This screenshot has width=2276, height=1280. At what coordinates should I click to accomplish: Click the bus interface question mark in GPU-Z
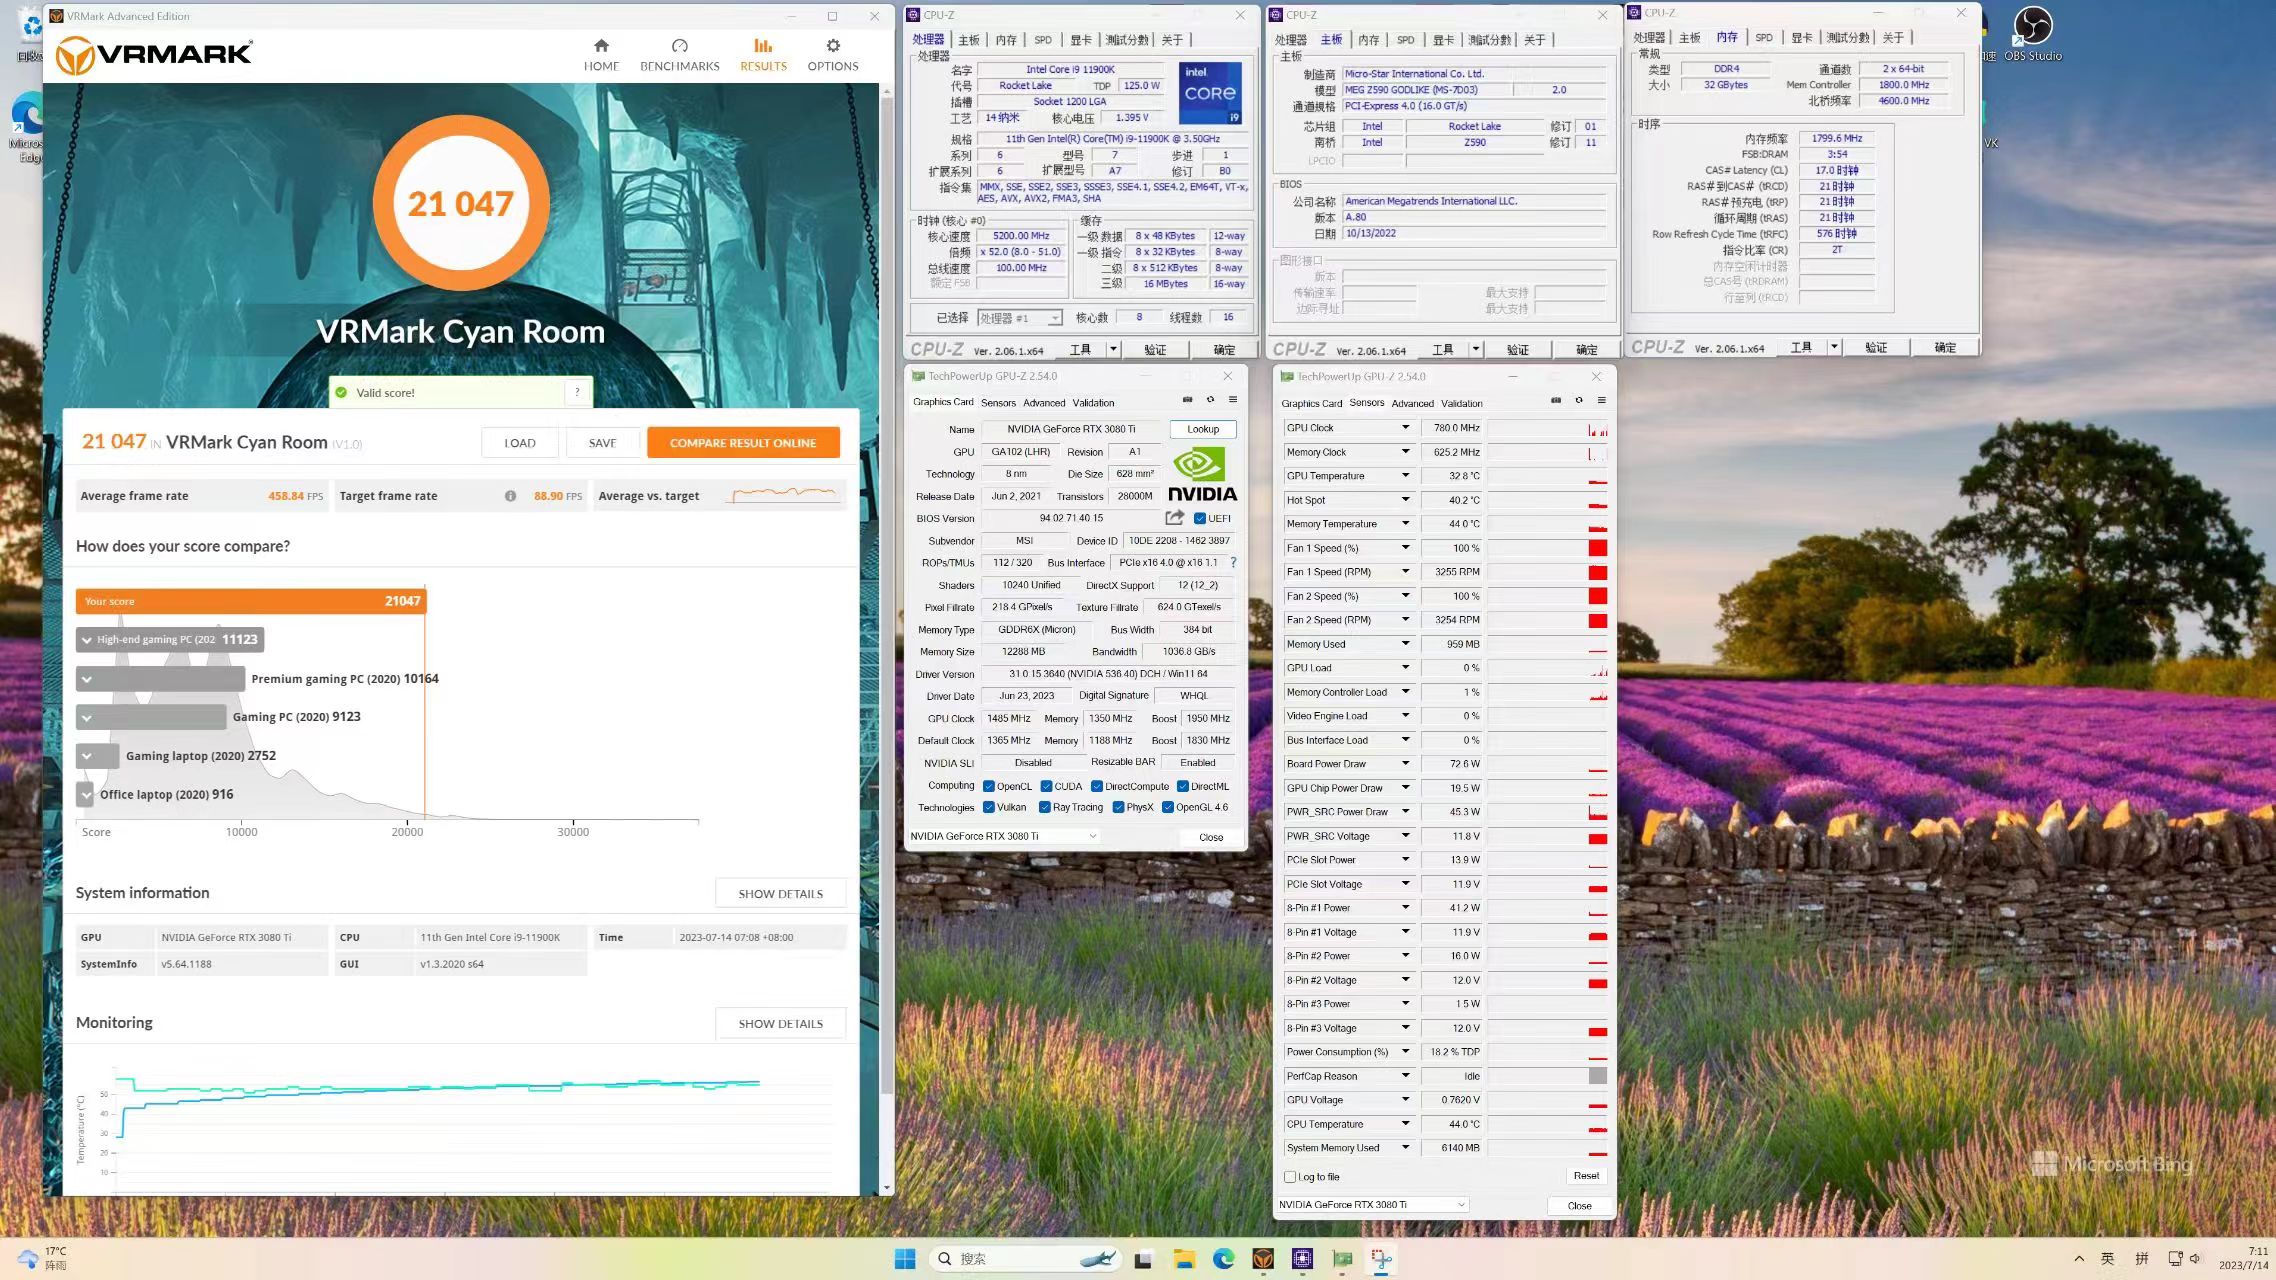click(x=1233, y=563)
